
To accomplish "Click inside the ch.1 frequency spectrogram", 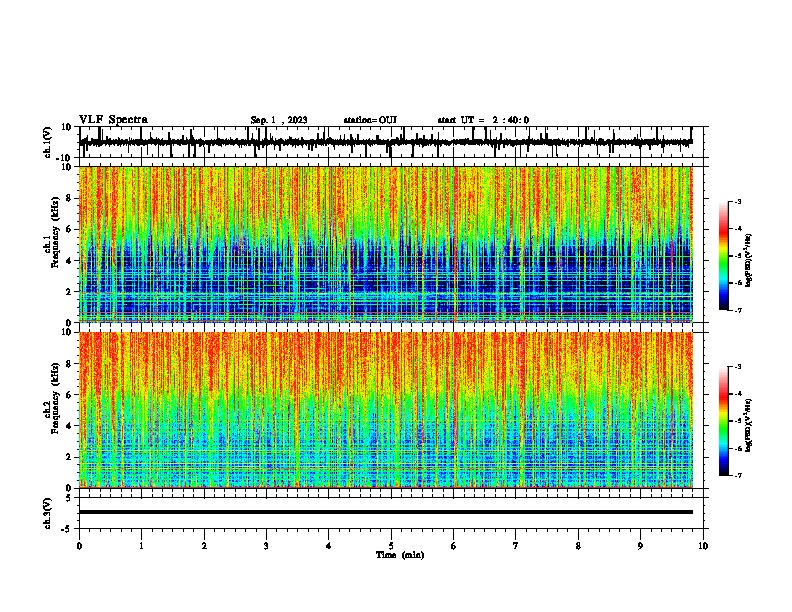I will click(386, 244).
